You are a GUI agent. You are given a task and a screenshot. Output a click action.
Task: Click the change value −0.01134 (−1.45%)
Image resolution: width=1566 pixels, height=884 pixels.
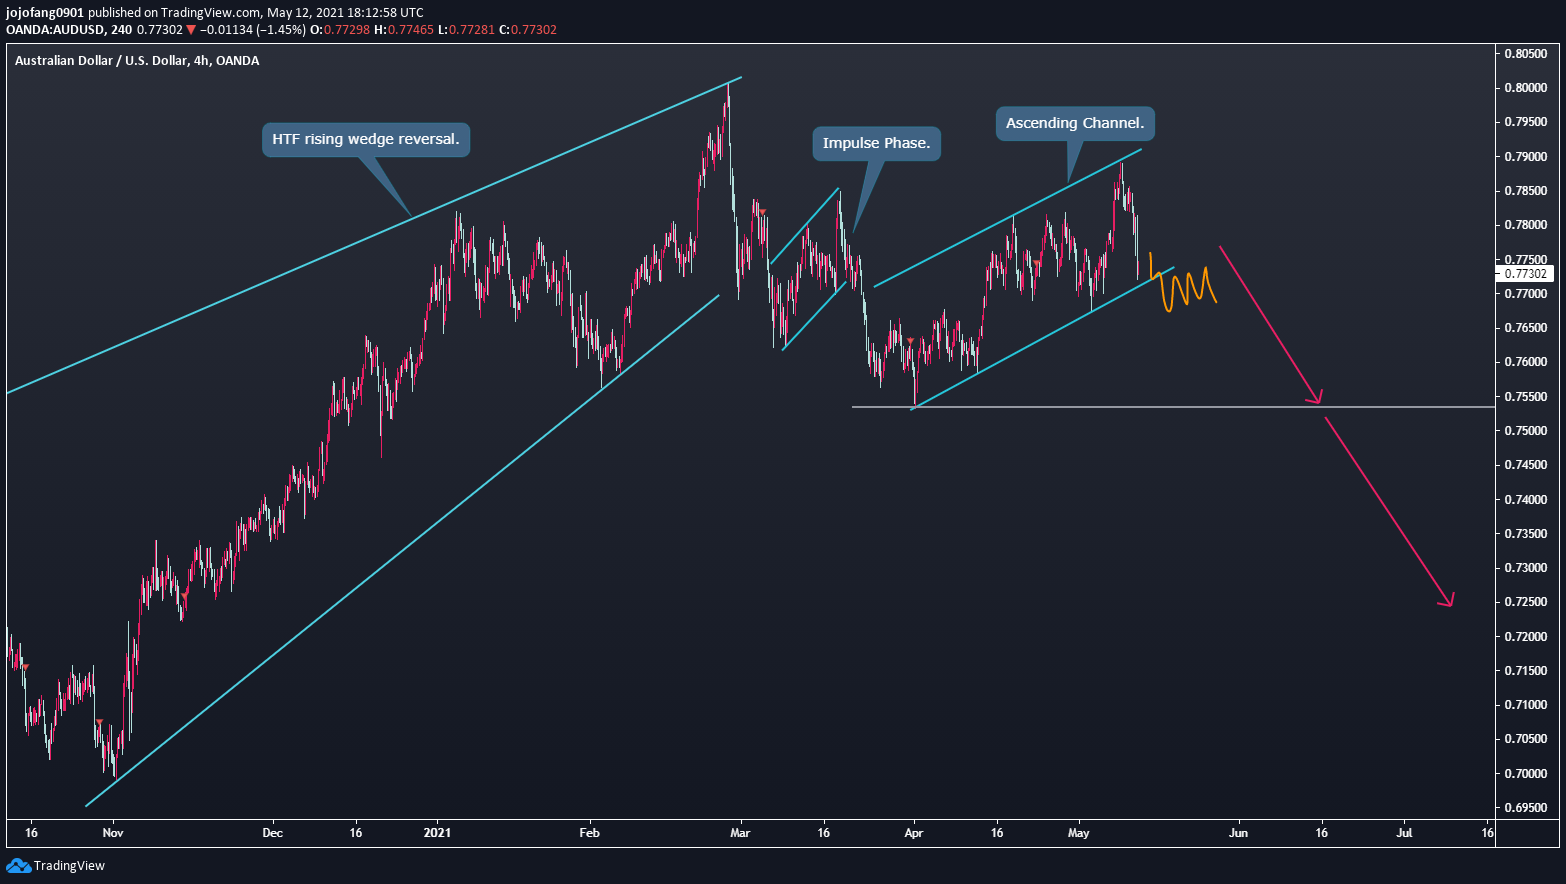pos(252,30)
